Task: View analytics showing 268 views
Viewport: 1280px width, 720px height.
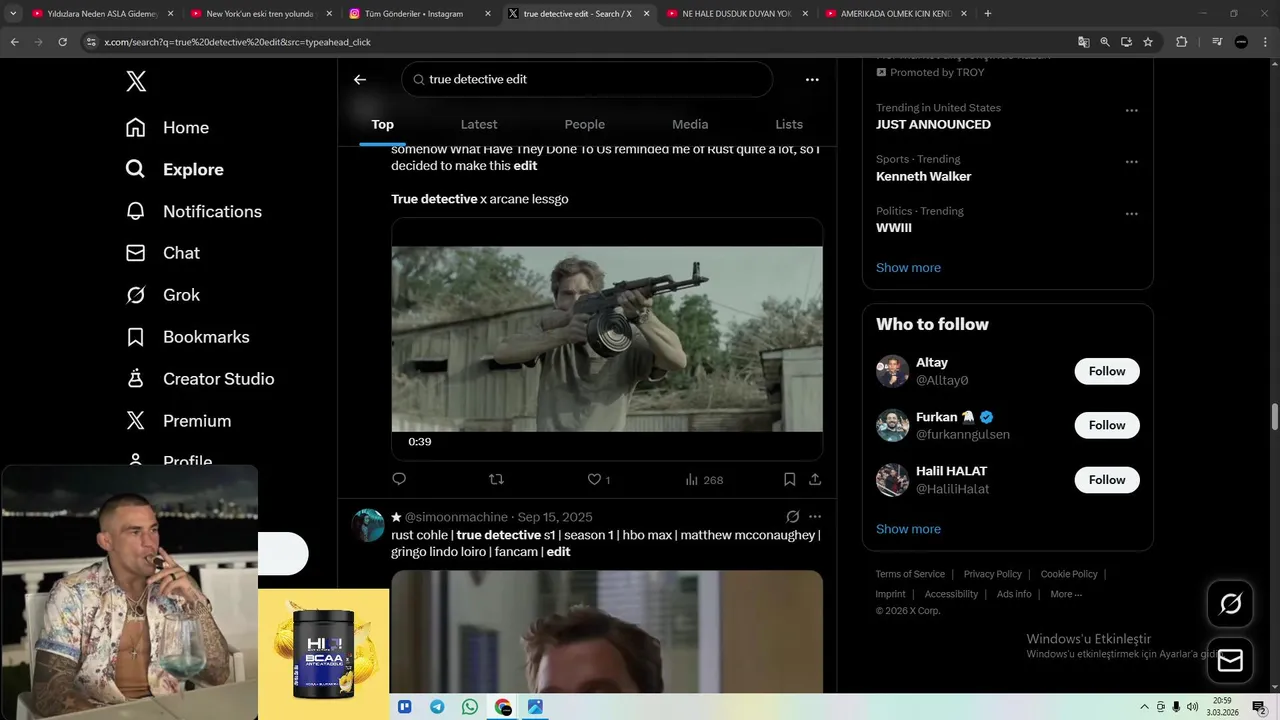Action: pyautogui.click(x=704, y=480)
